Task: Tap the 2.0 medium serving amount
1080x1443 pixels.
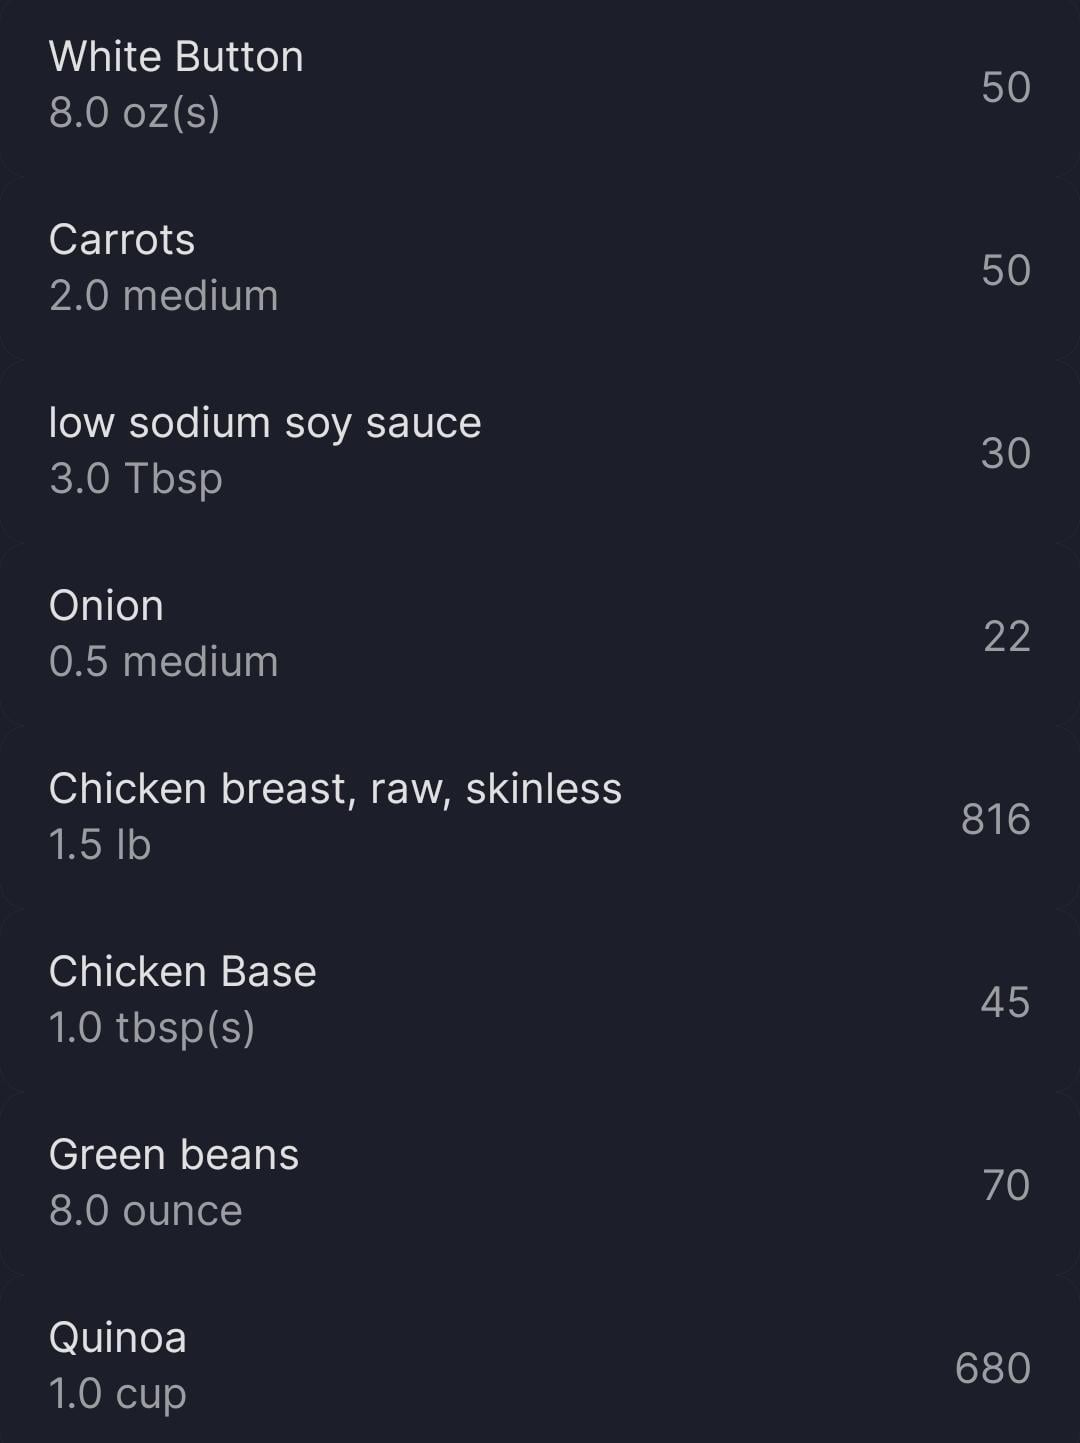Action: click(x=164, y=296)
